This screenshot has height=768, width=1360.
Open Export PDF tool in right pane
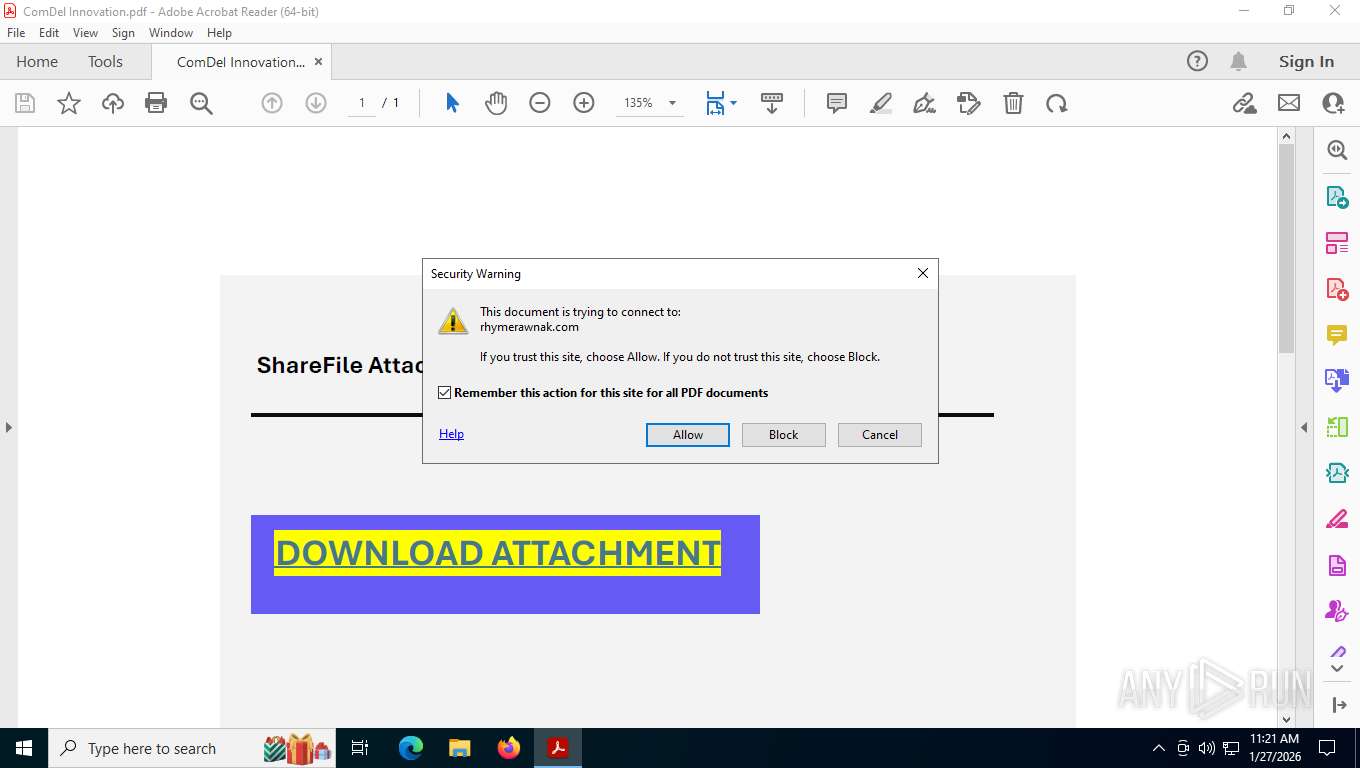point(1337,197)
